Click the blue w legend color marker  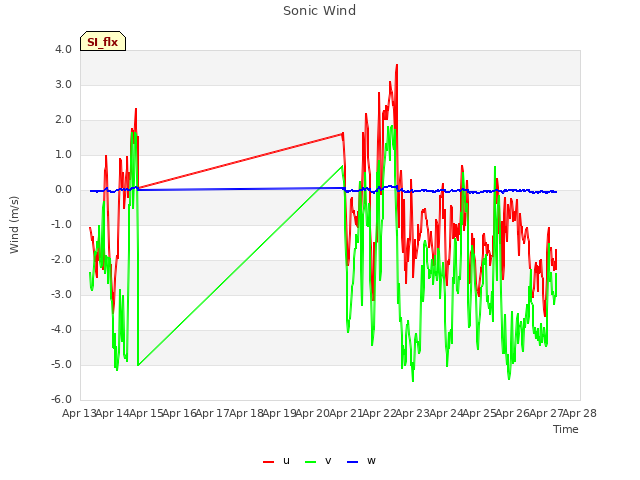(352, 462)
